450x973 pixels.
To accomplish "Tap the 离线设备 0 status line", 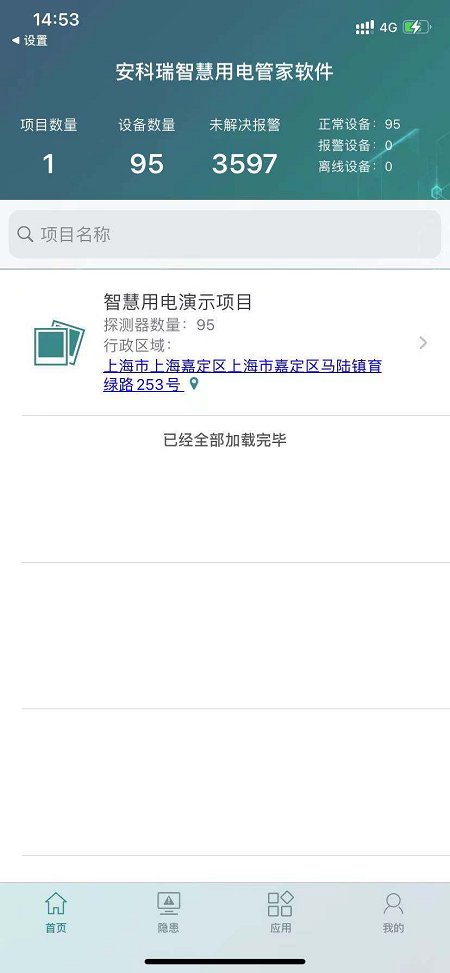I will pyautogui.click(x=356, y=166).
